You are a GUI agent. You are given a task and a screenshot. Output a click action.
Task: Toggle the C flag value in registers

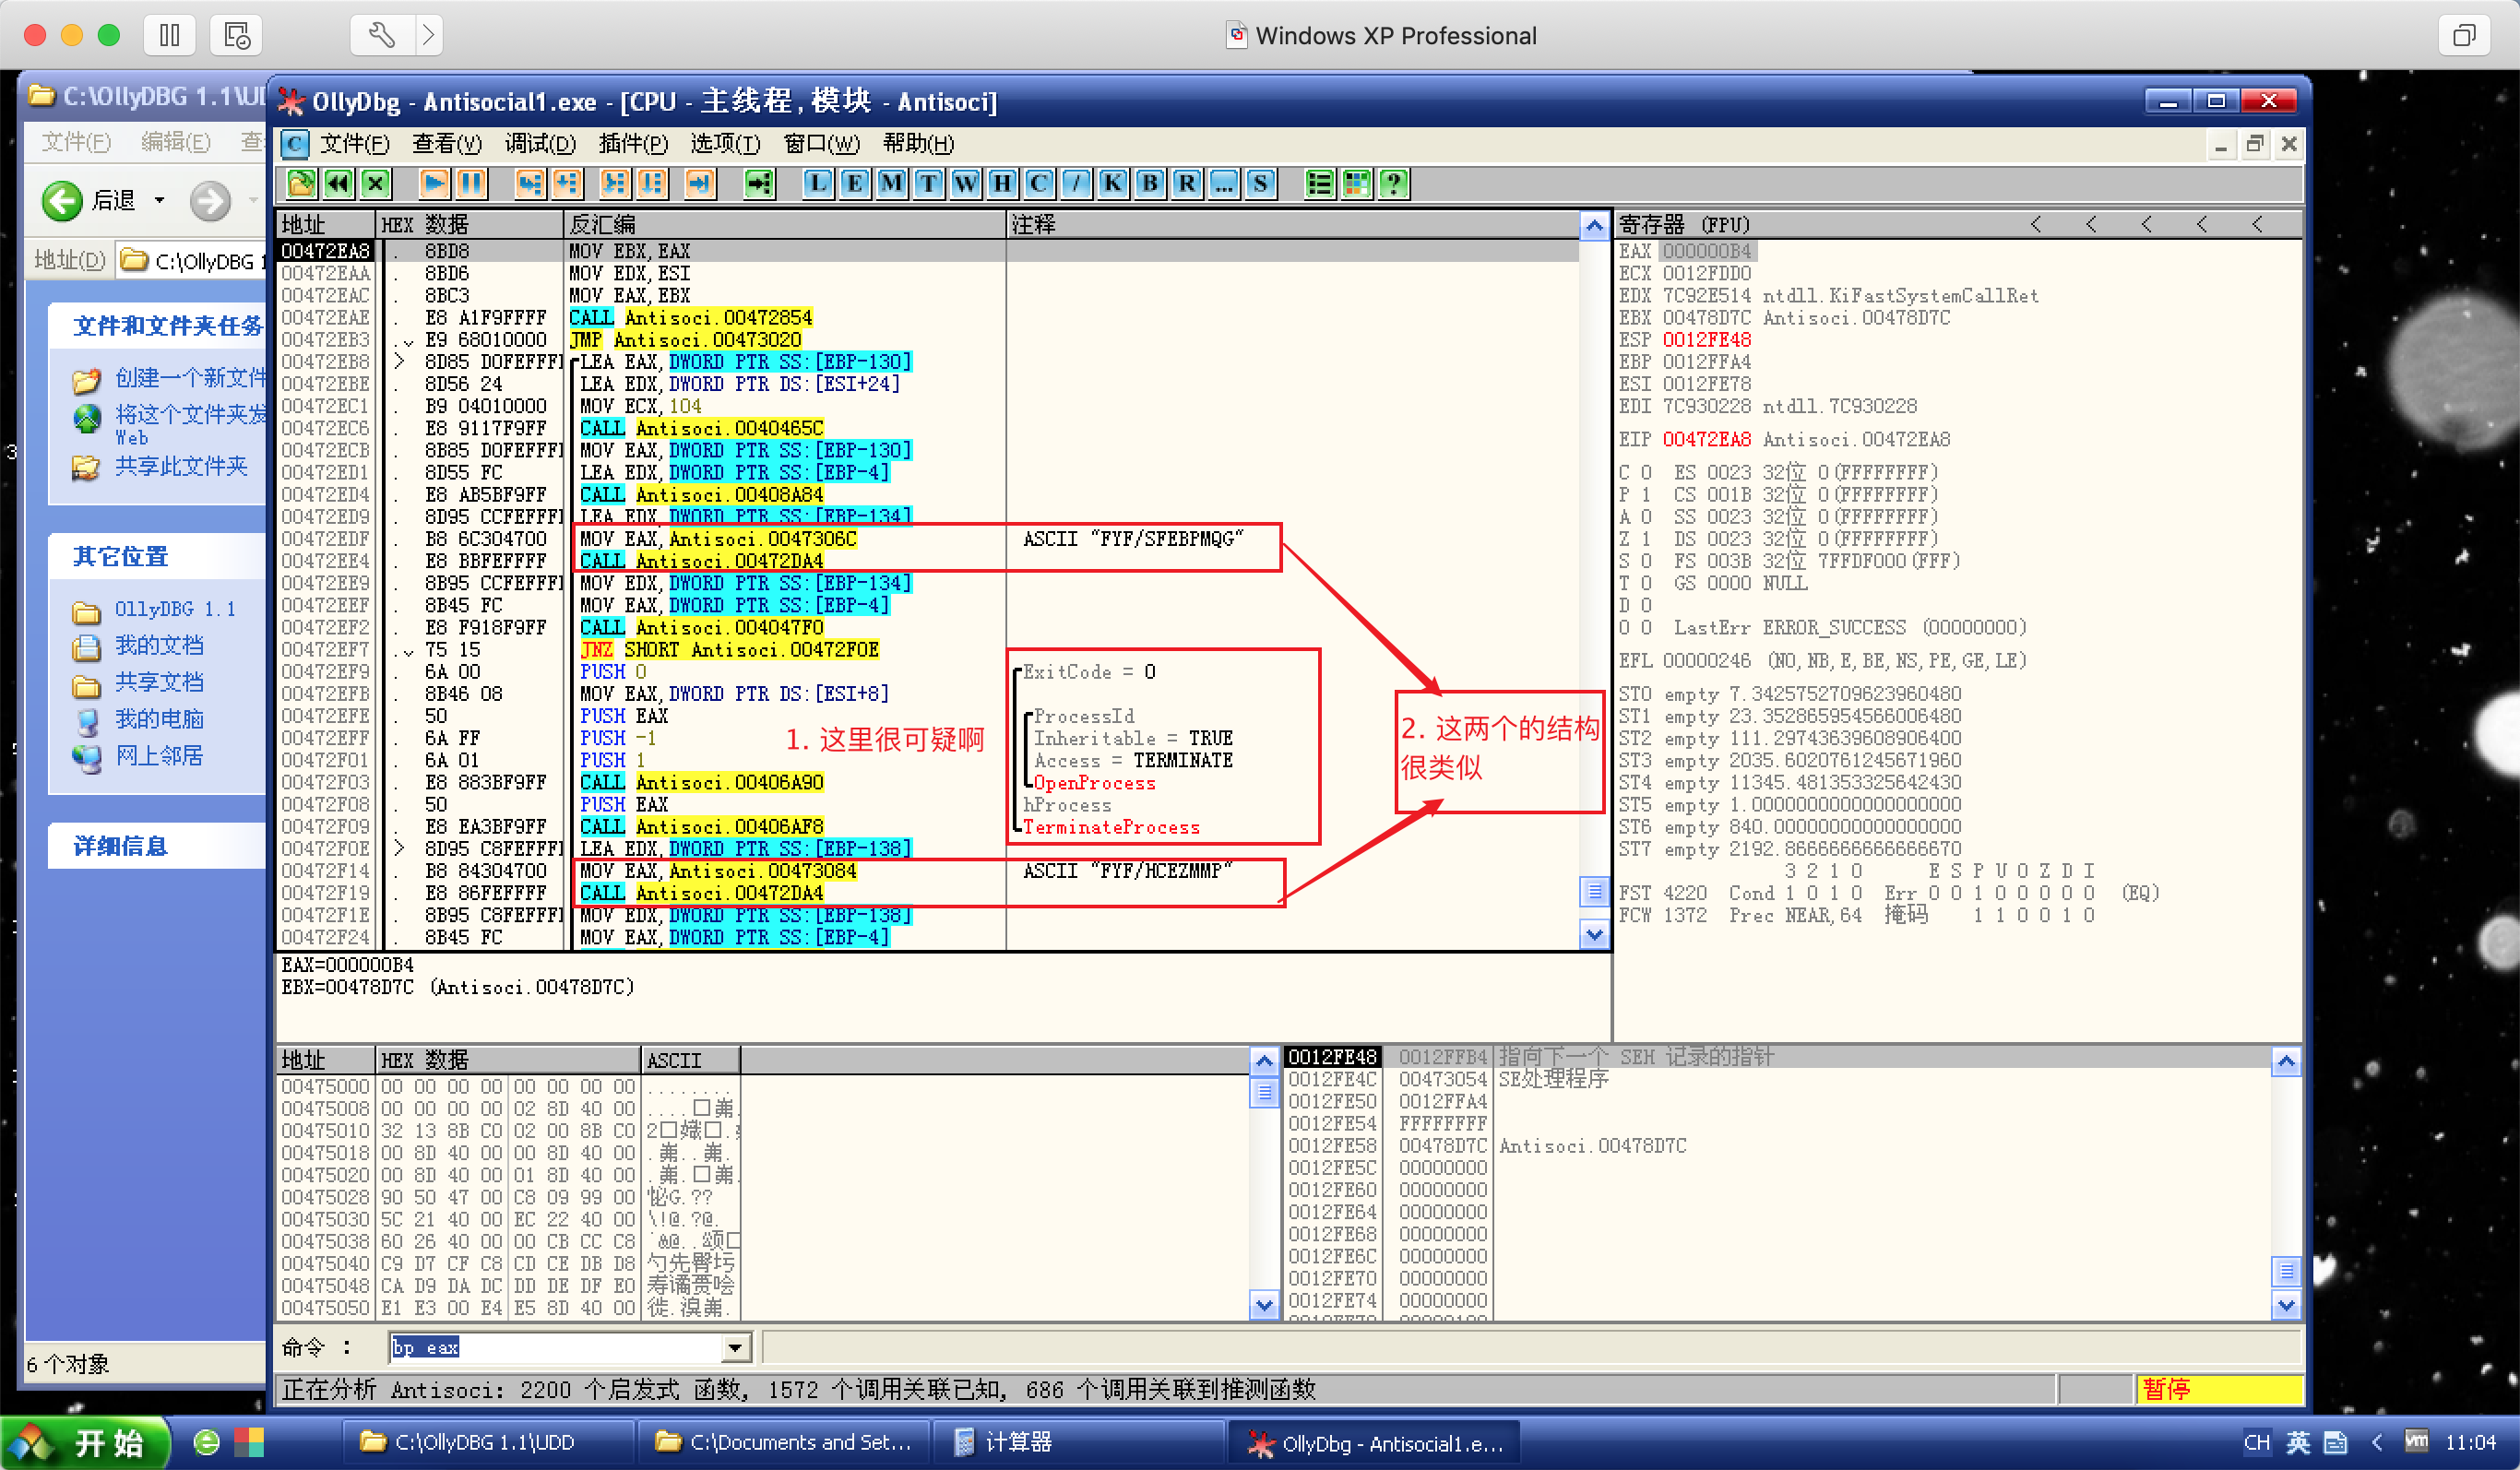point(1646,472)
